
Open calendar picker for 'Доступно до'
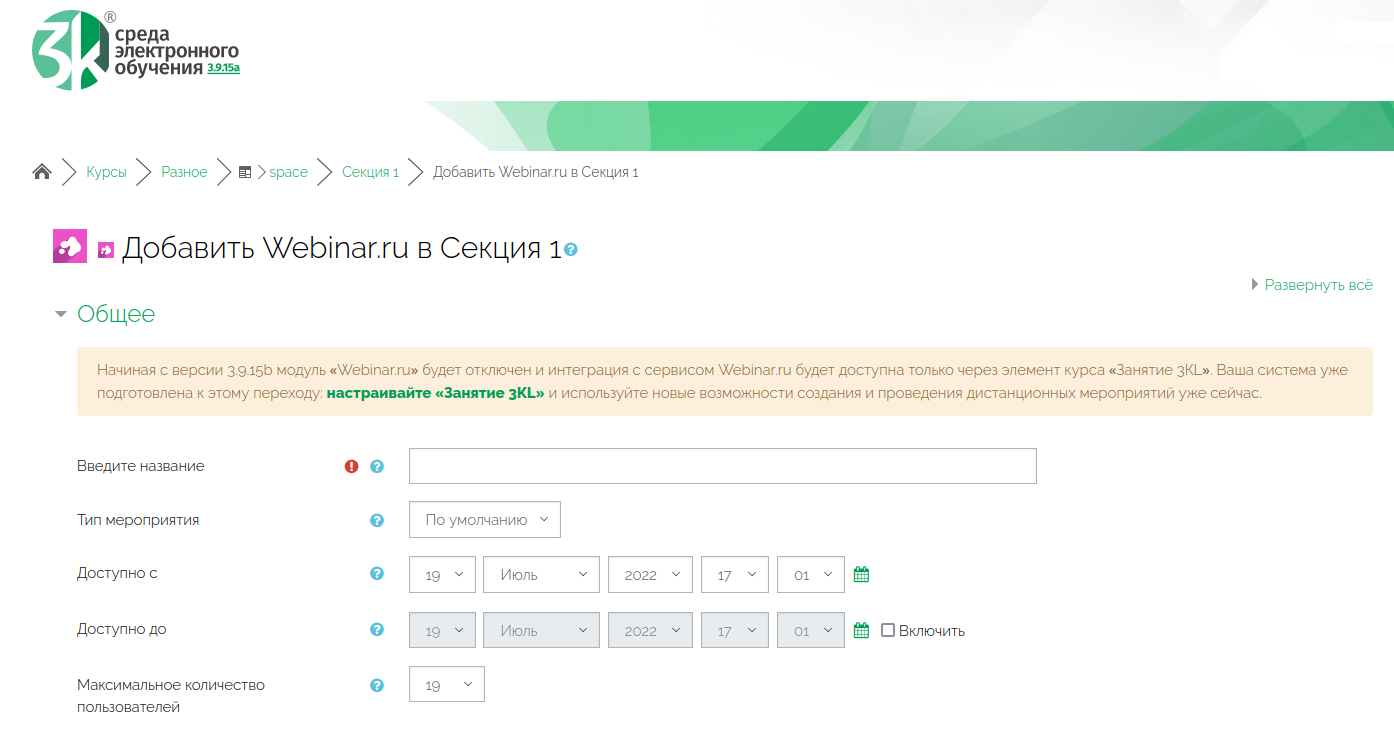point(861,630)
